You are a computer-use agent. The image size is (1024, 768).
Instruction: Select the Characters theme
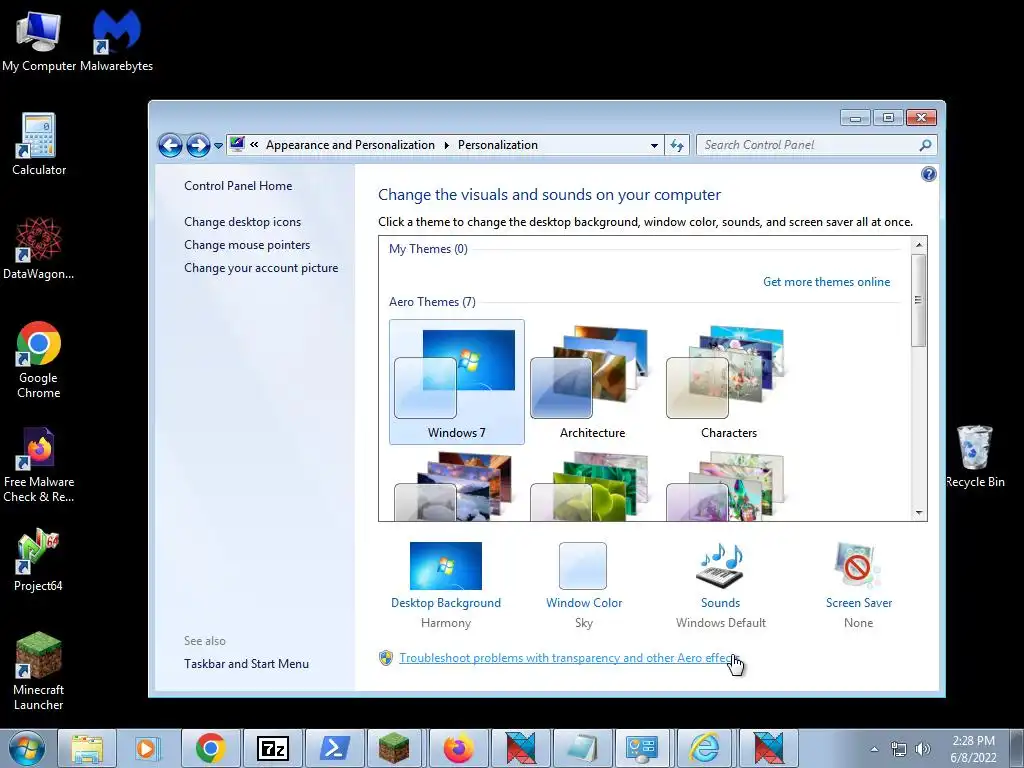(x=729, y=382)
